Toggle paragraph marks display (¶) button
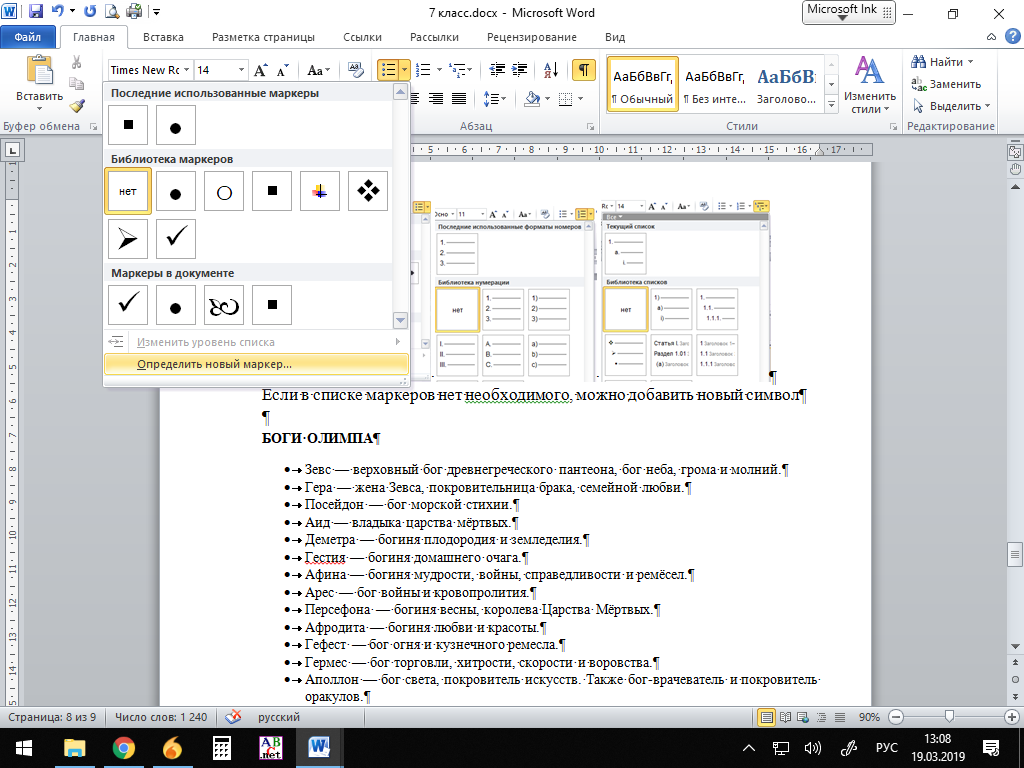 pyautogui.click(x=582, y=70)
